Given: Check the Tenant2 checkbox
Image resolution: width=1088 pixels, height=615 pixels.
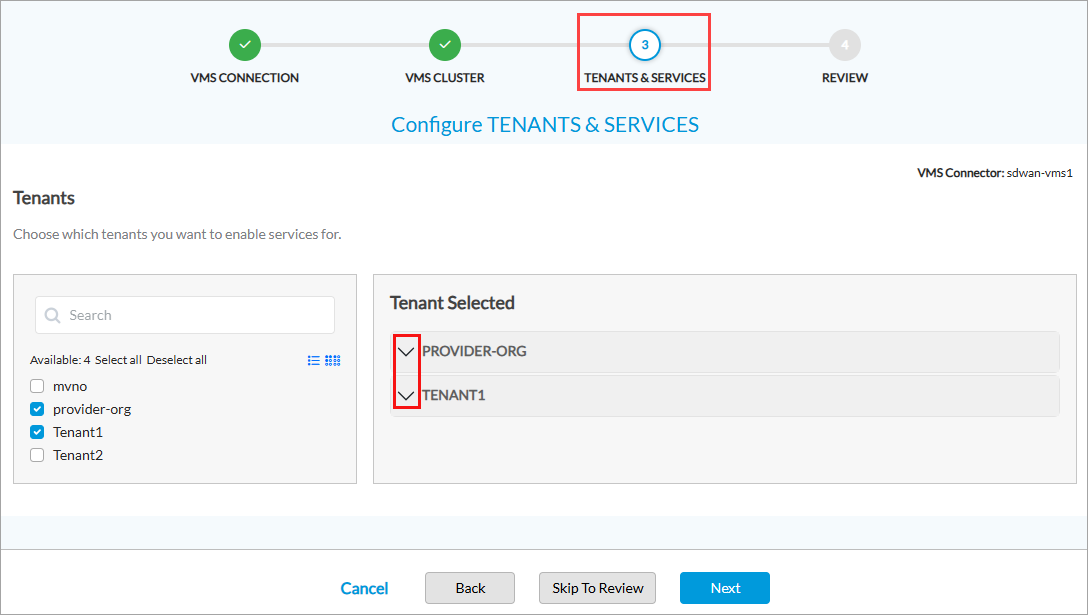Looking at the screenshot, I should [37, 455].
